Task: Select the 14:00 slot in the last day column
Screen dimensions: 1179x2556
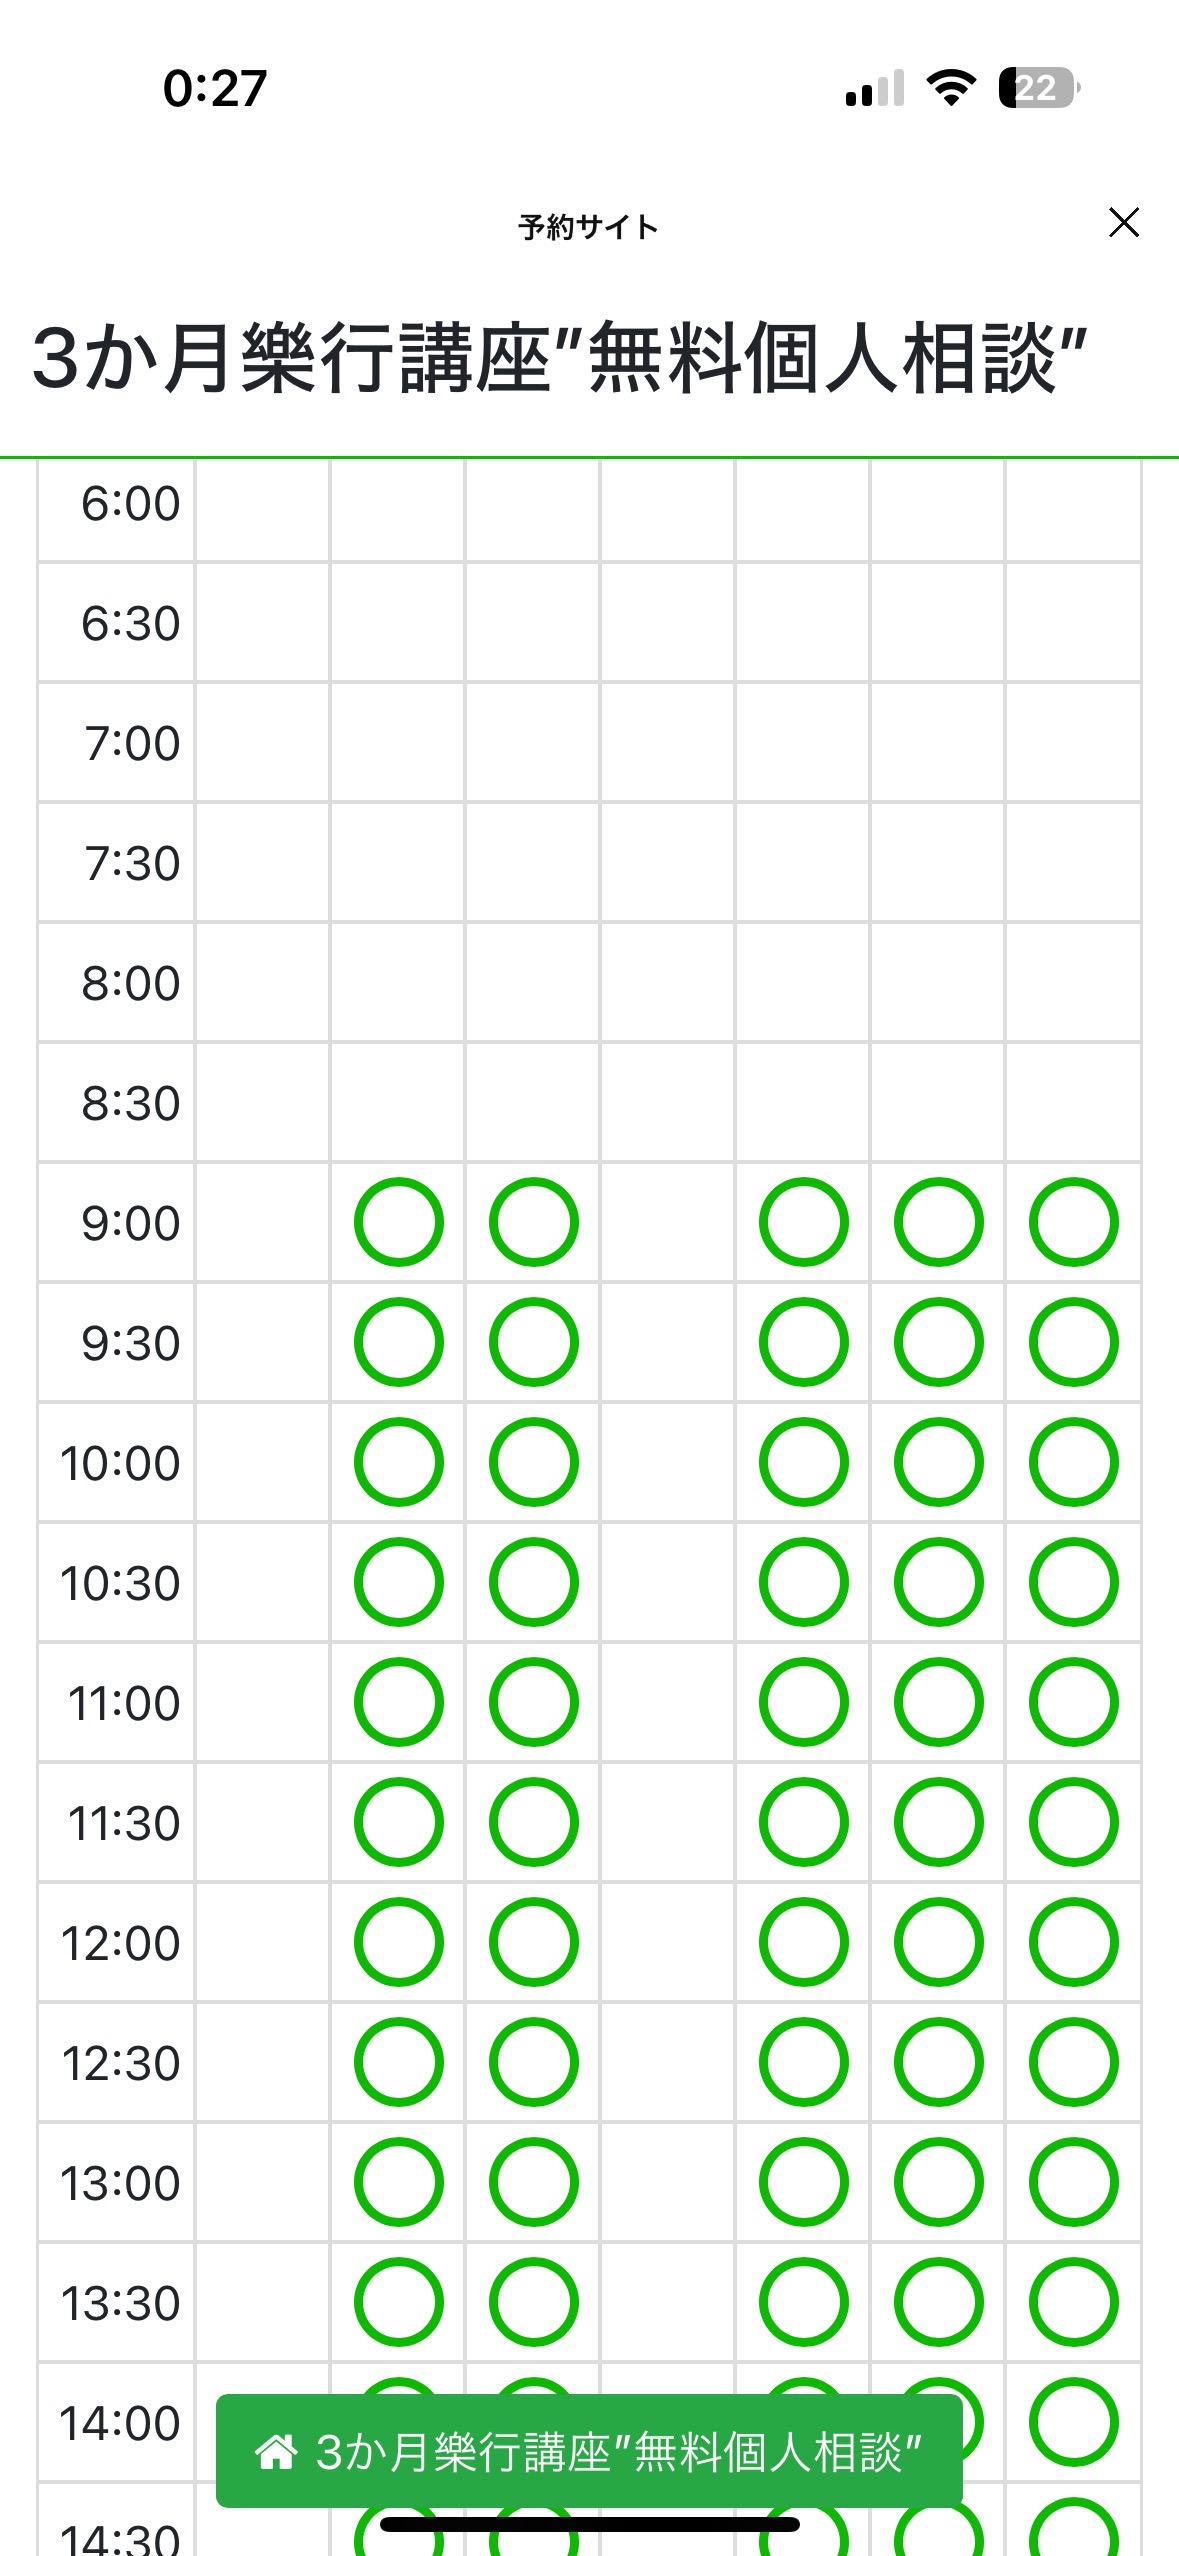Action: click(1073, 2422)
